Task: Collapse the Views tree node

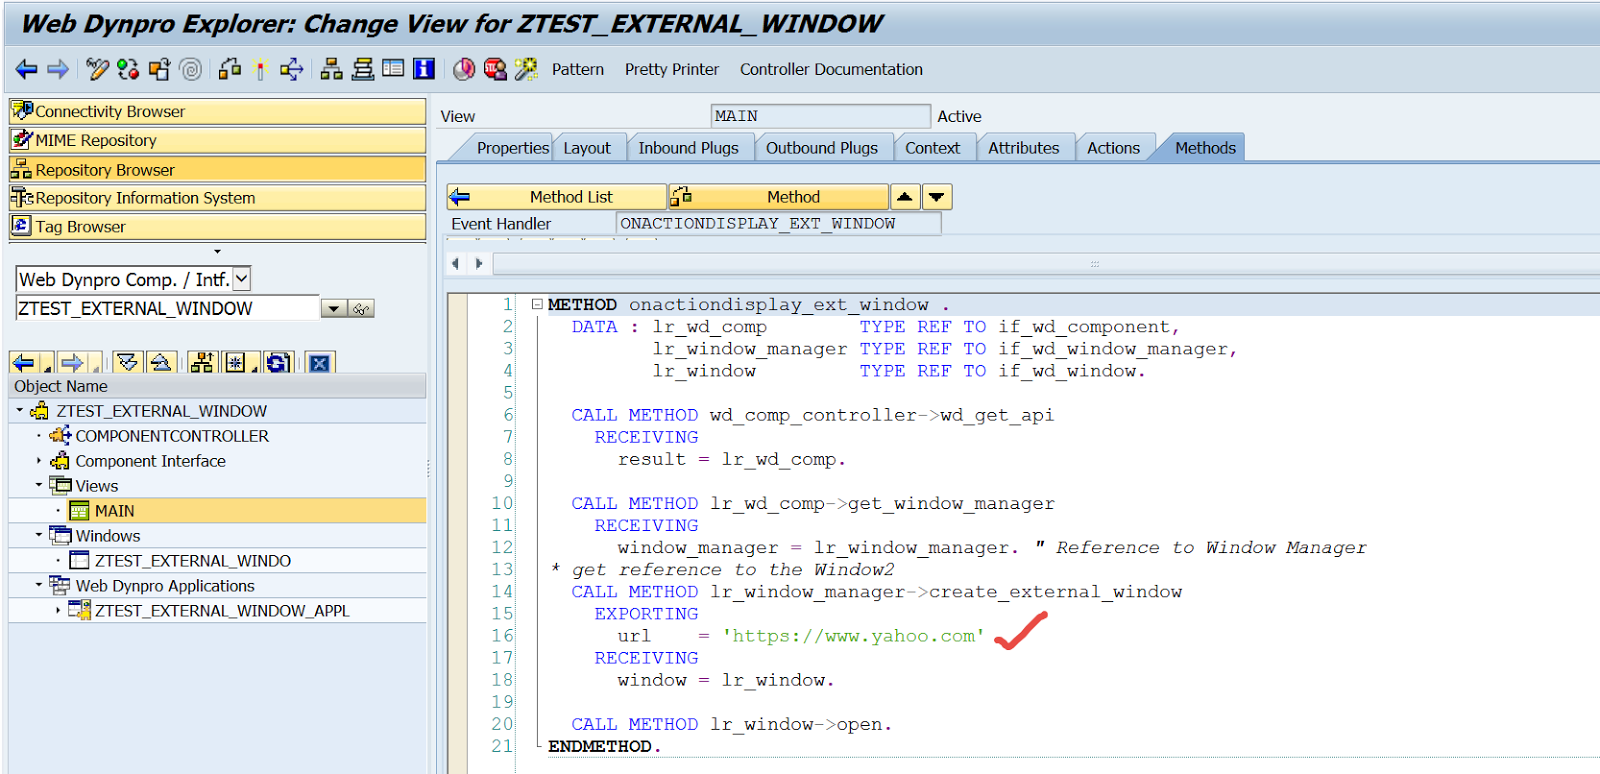Action: [x=39, y=485]
